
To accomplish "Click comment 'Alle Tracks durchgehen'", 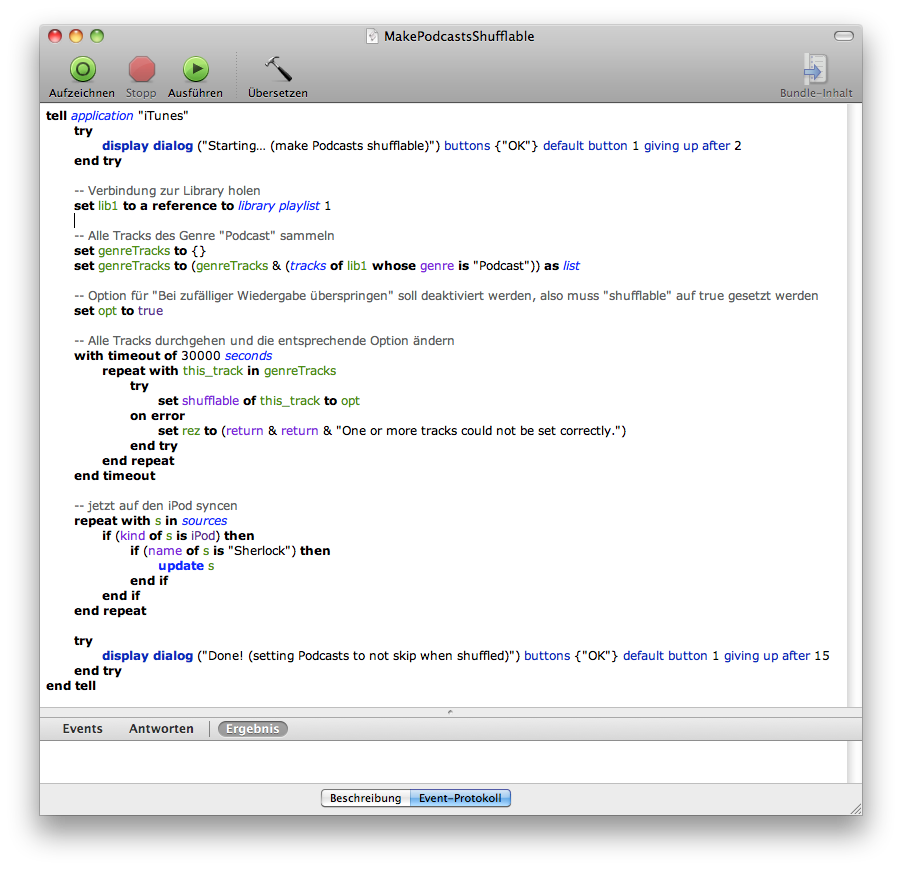I will 264,340.
